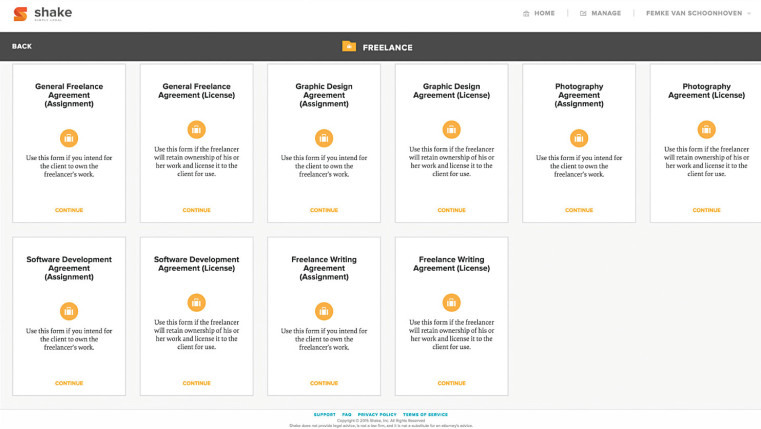Viewport: 761px width, 429px height.
Task: Open the FAQ footer link
Action: [x=347, y=414]
